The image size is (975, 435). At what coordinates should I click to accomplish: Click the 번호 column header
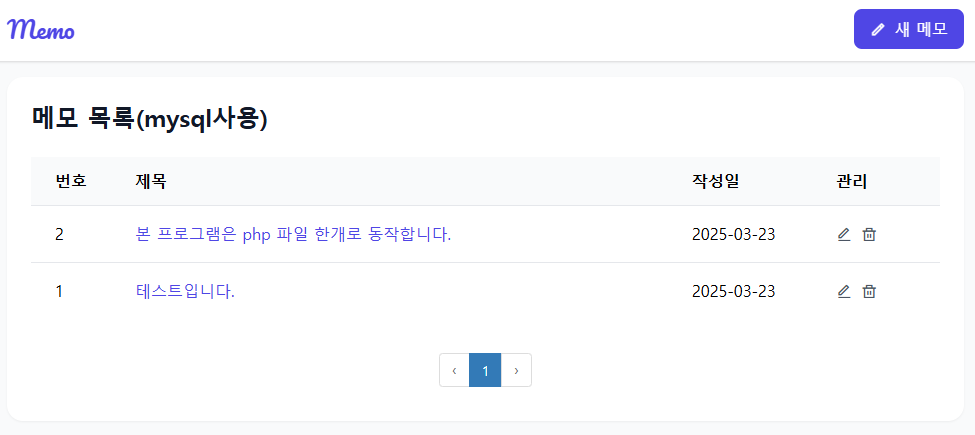click(x=71, y=181)
